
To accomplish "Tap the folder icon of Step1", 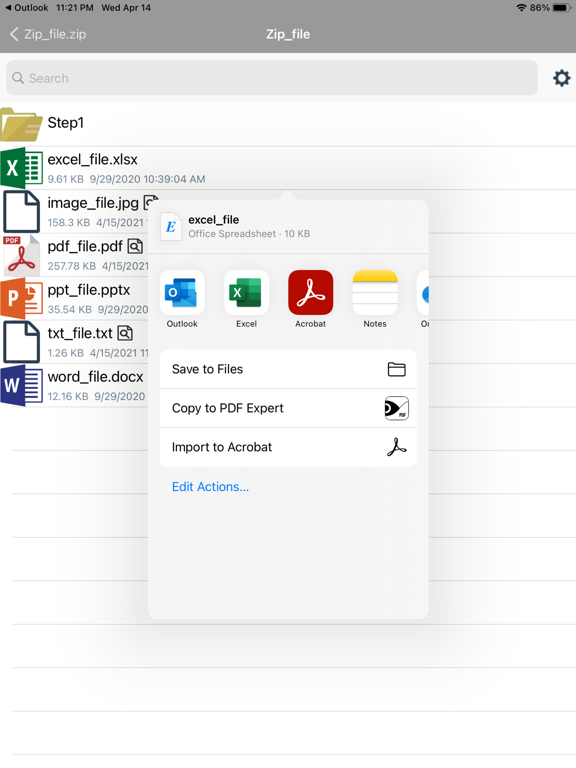I will [x=22, y=124].
